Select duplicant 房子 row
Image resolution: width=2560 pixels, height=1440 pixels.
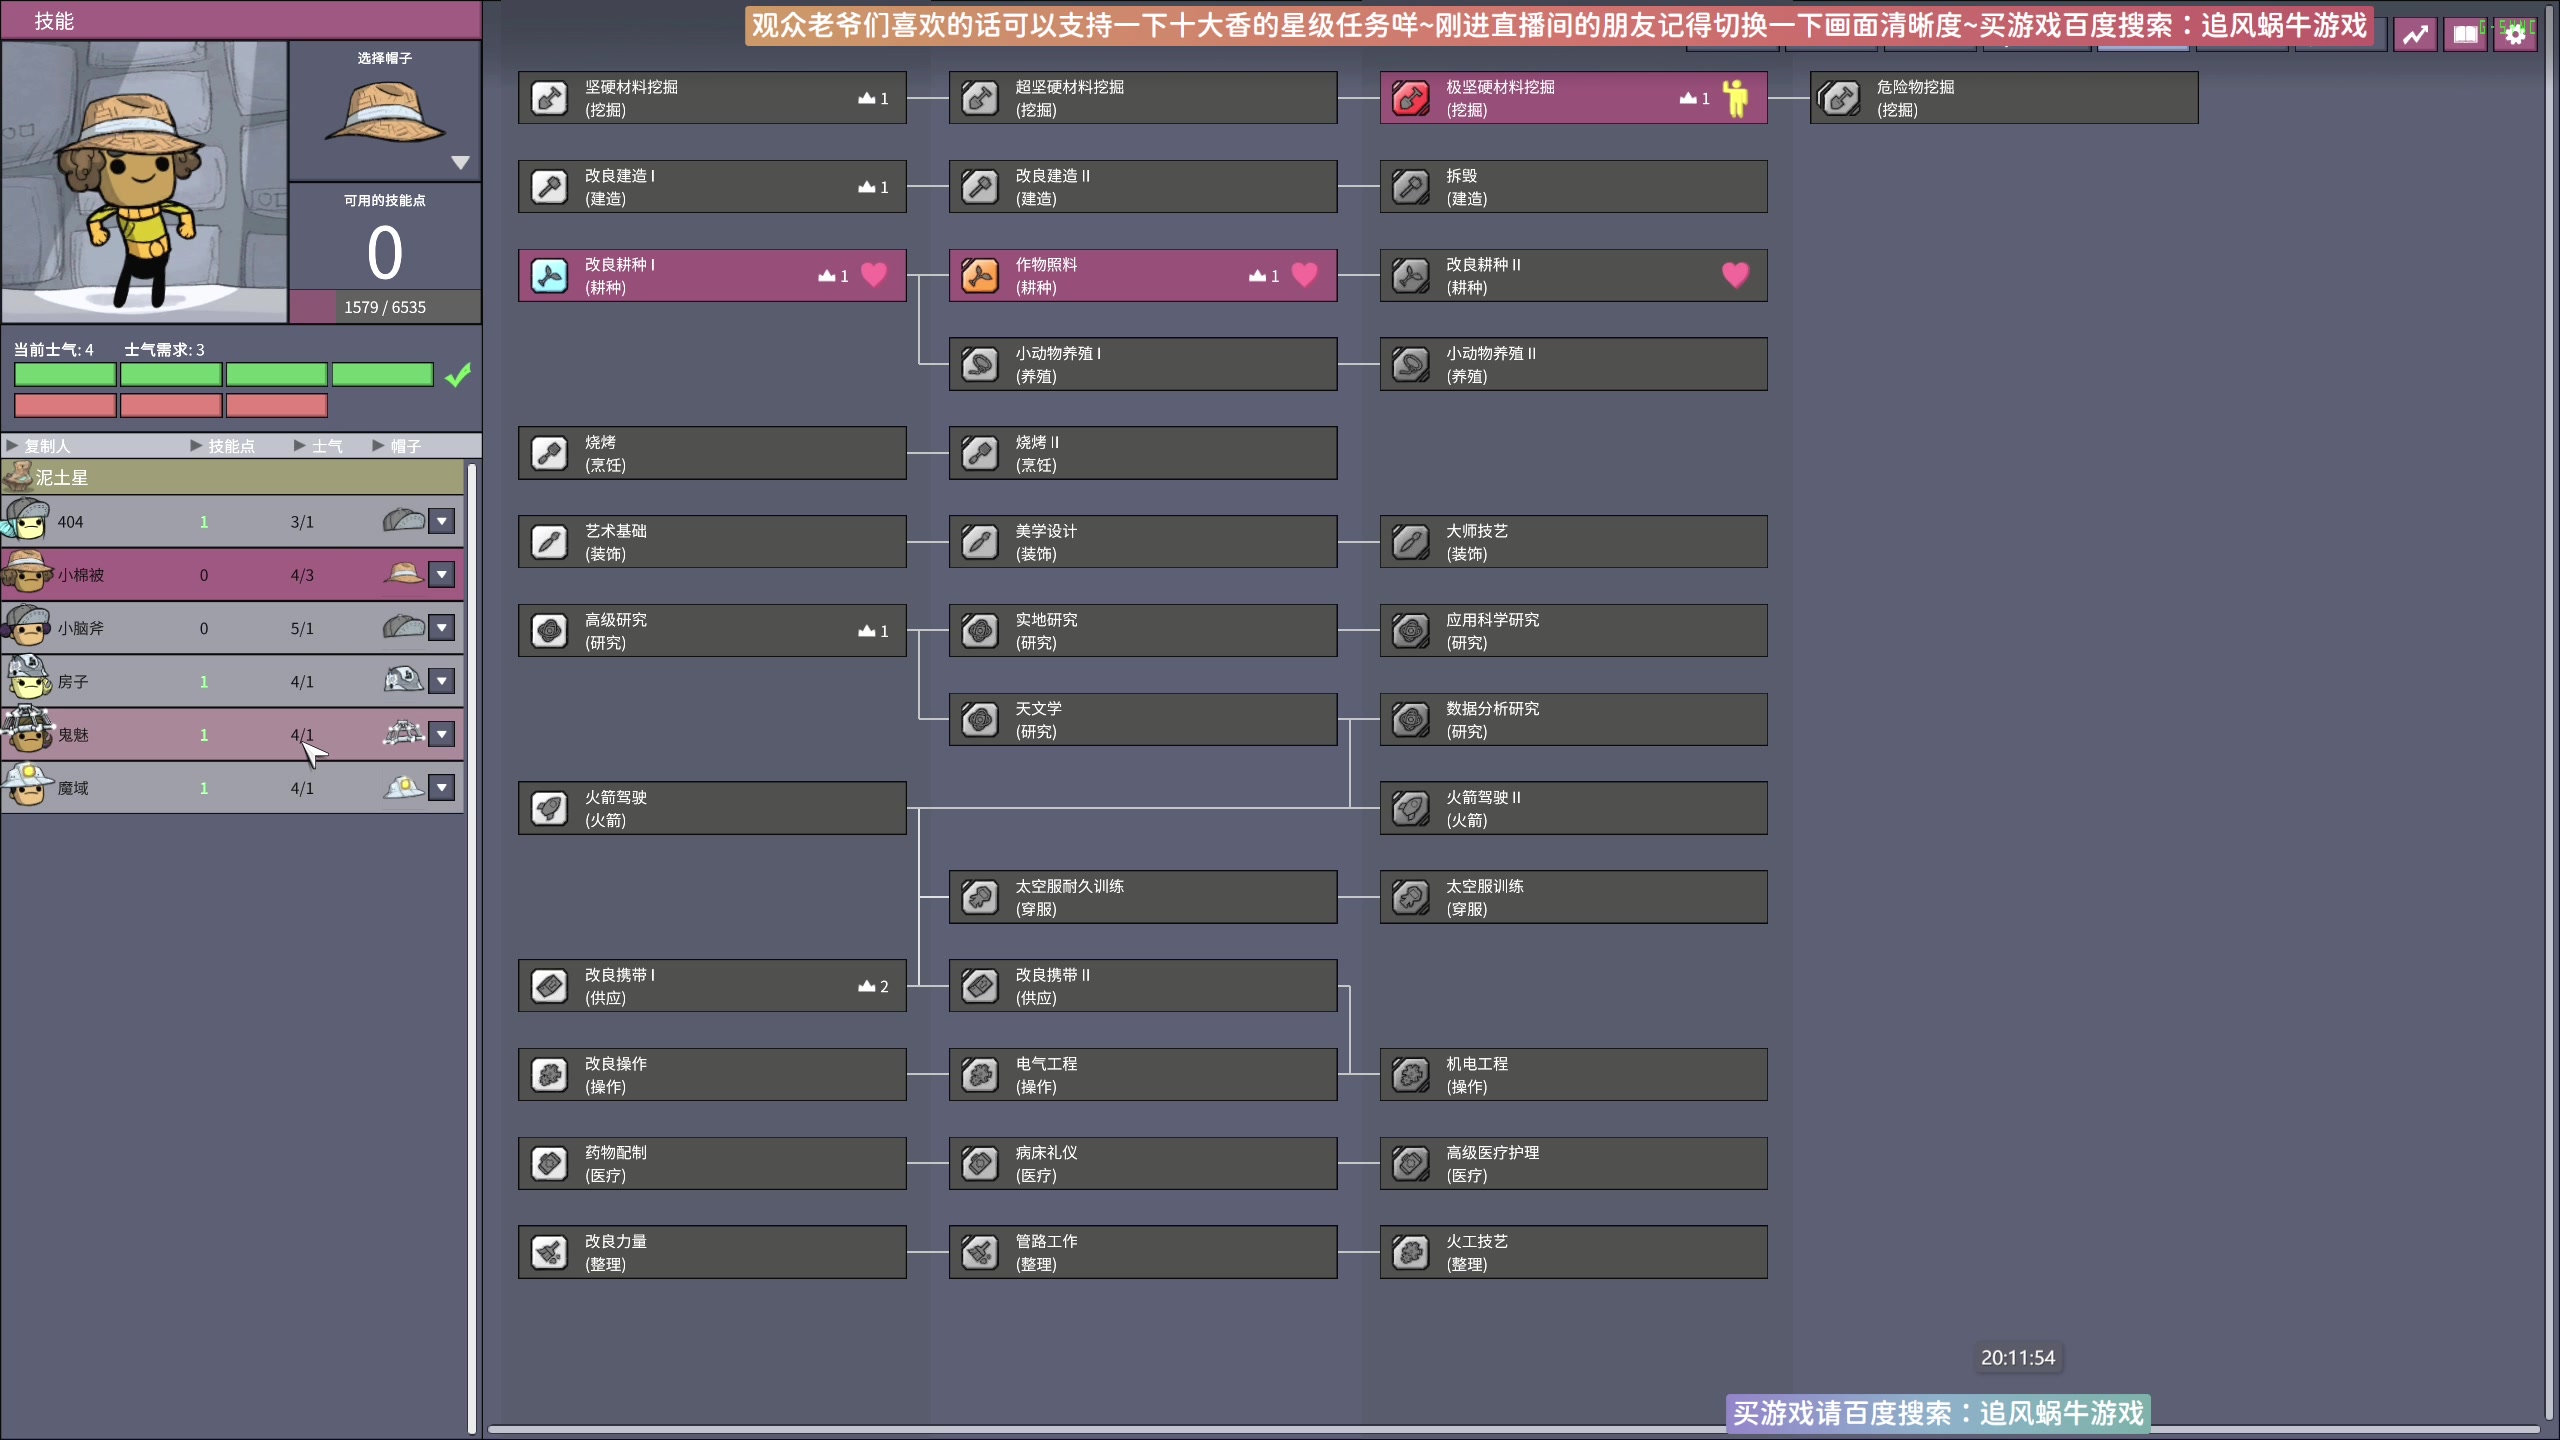[x=232, y=681]
